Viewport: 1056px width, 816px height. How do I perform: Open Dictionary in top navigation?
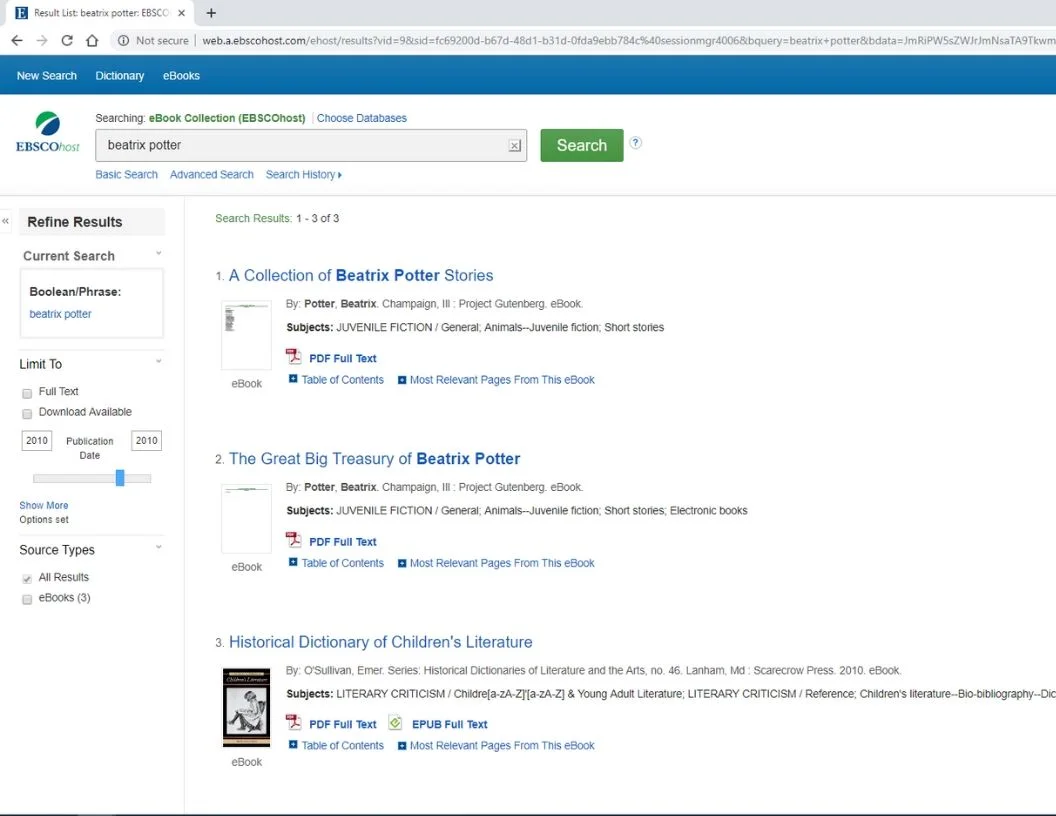[x=120, y=75]
